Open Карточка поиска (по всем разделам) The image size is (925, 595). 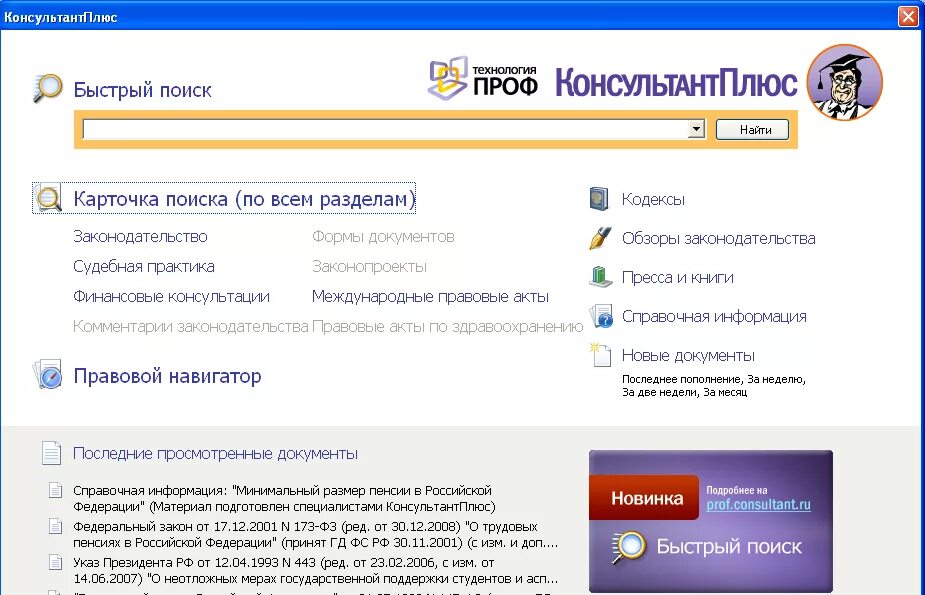(x=244, y=199)
